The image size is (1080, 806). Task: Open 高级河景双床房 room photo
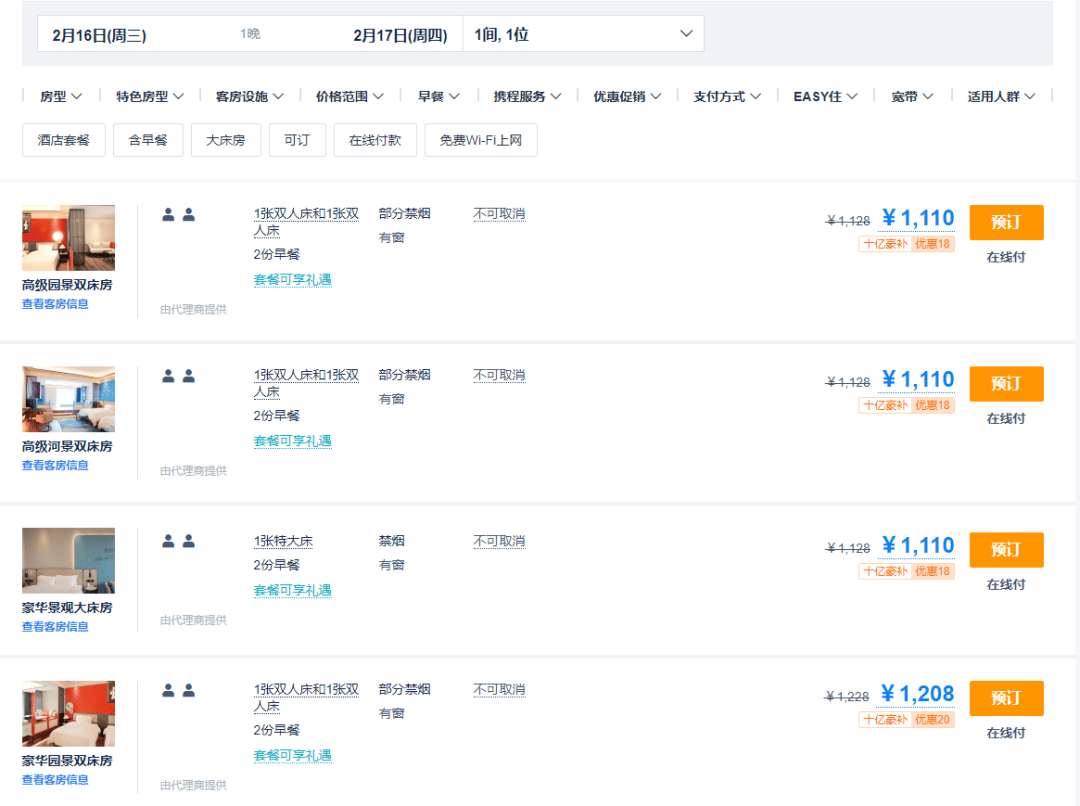[68, 400]
